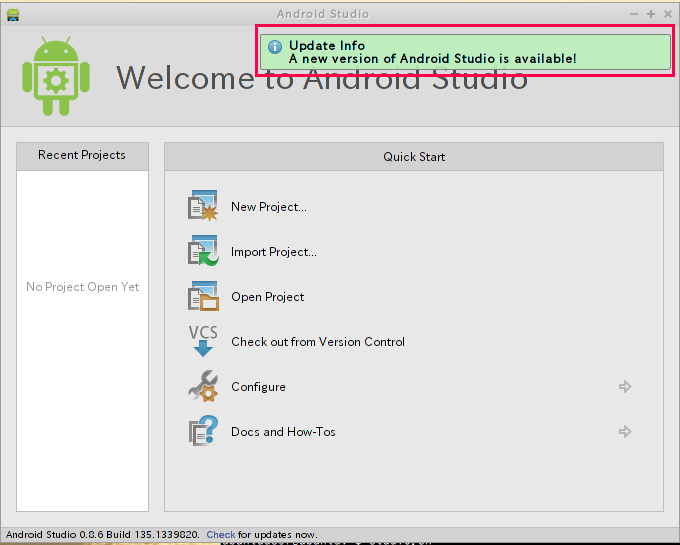
Task: Expand Docs and How-Tos submenu arrow
Action: [625, 431]
